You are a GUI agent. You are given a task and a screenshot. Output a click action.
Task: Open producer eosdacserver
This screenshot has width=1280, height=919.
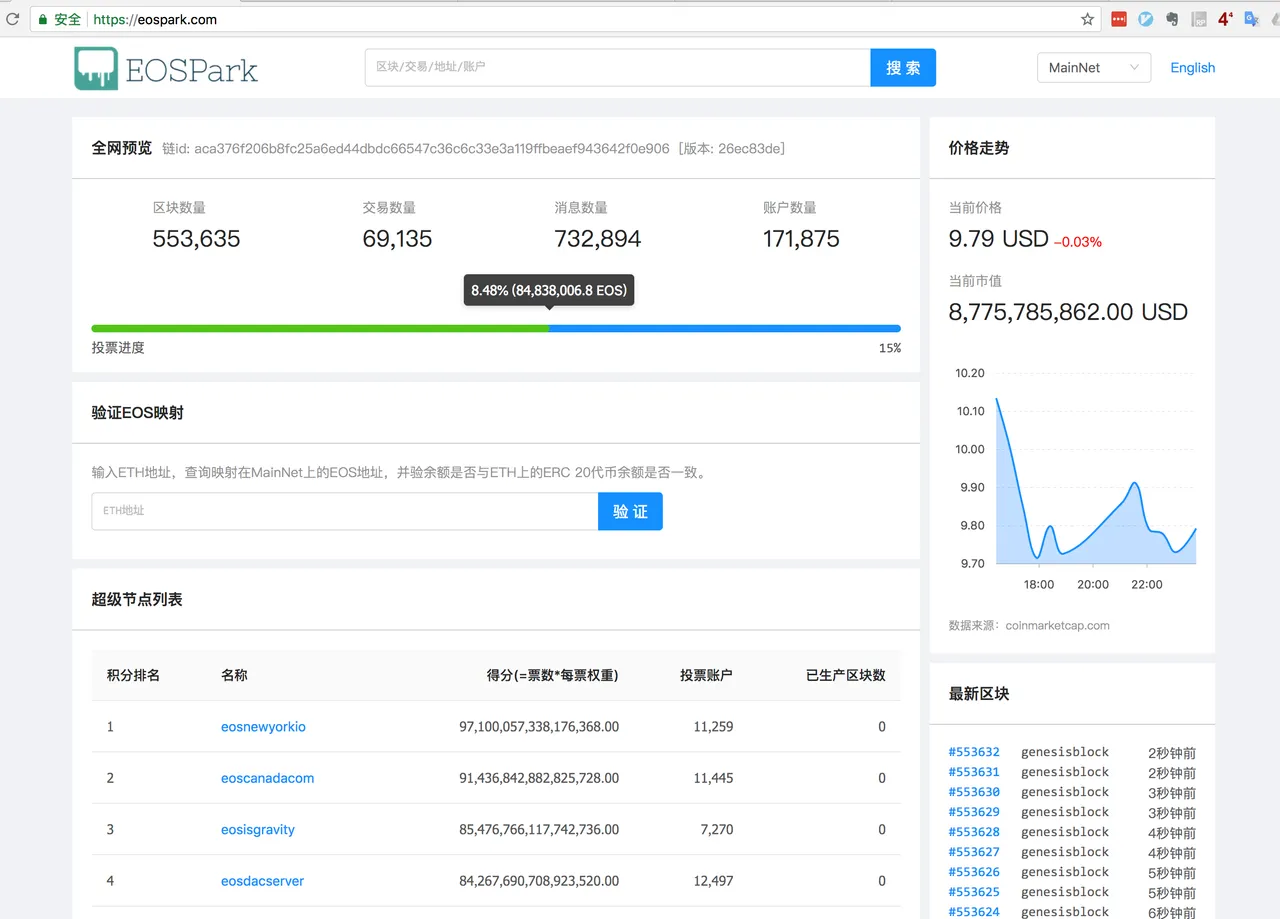262,881
